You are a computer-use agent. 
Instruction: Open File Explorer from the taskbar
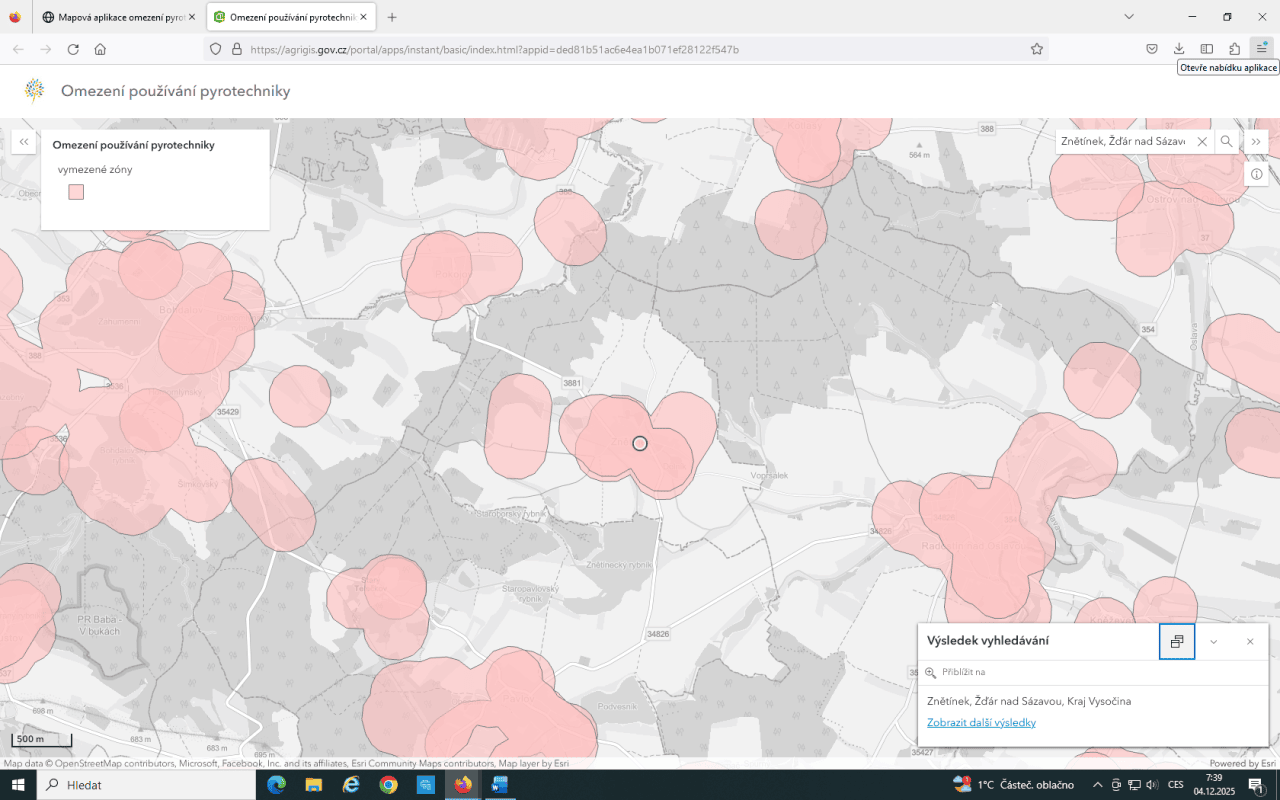[x=313, y=785]
